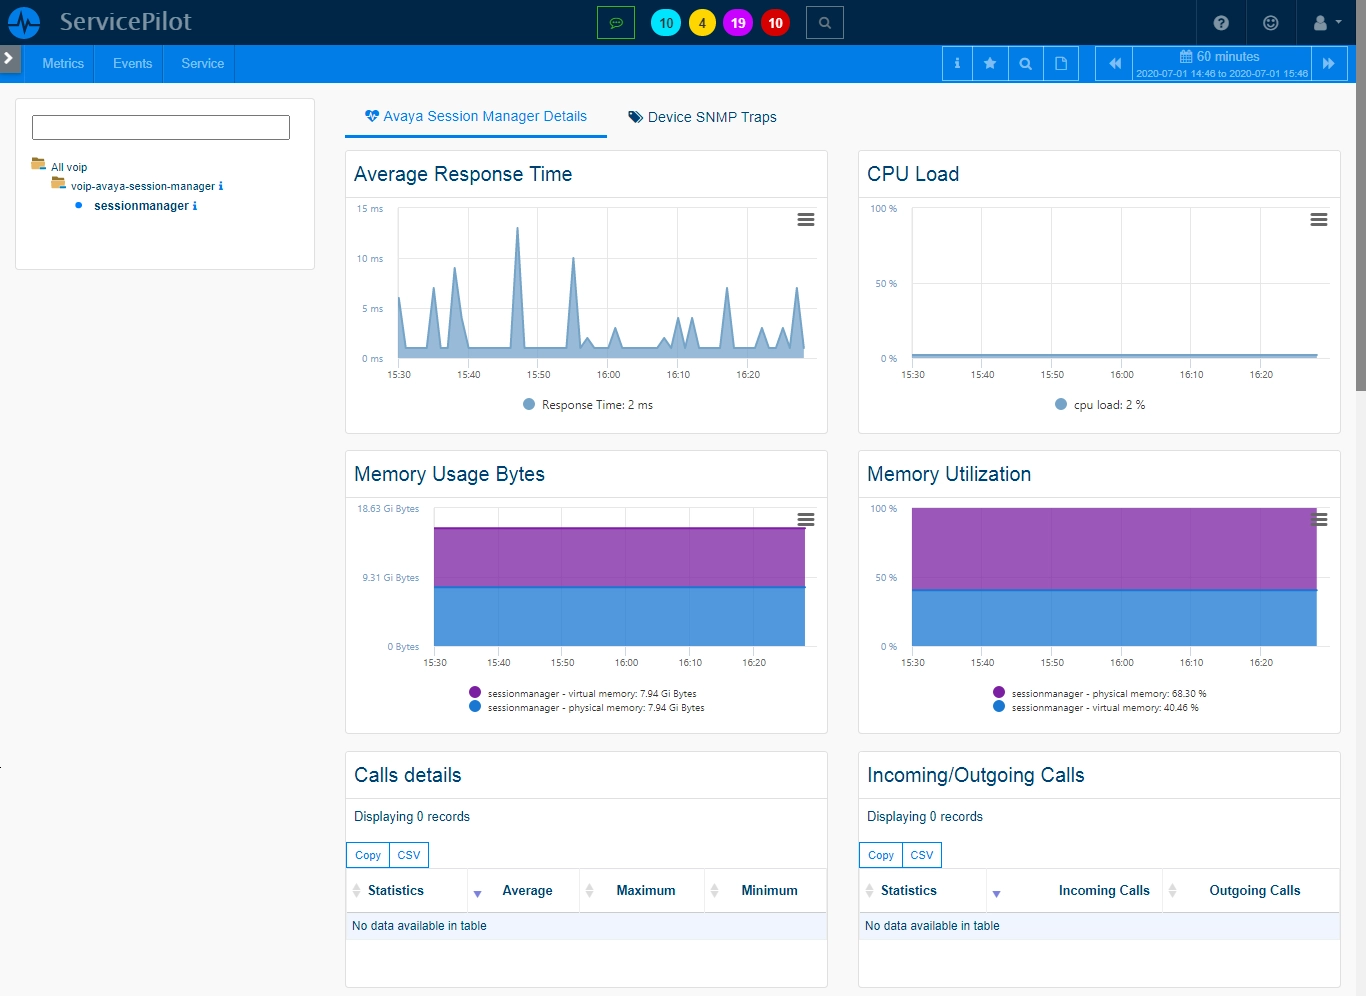Switch to the Device SNMP Traps tab
Image resolution: width=1366 pixels, height=996 pixels.
tap(702, 117)
